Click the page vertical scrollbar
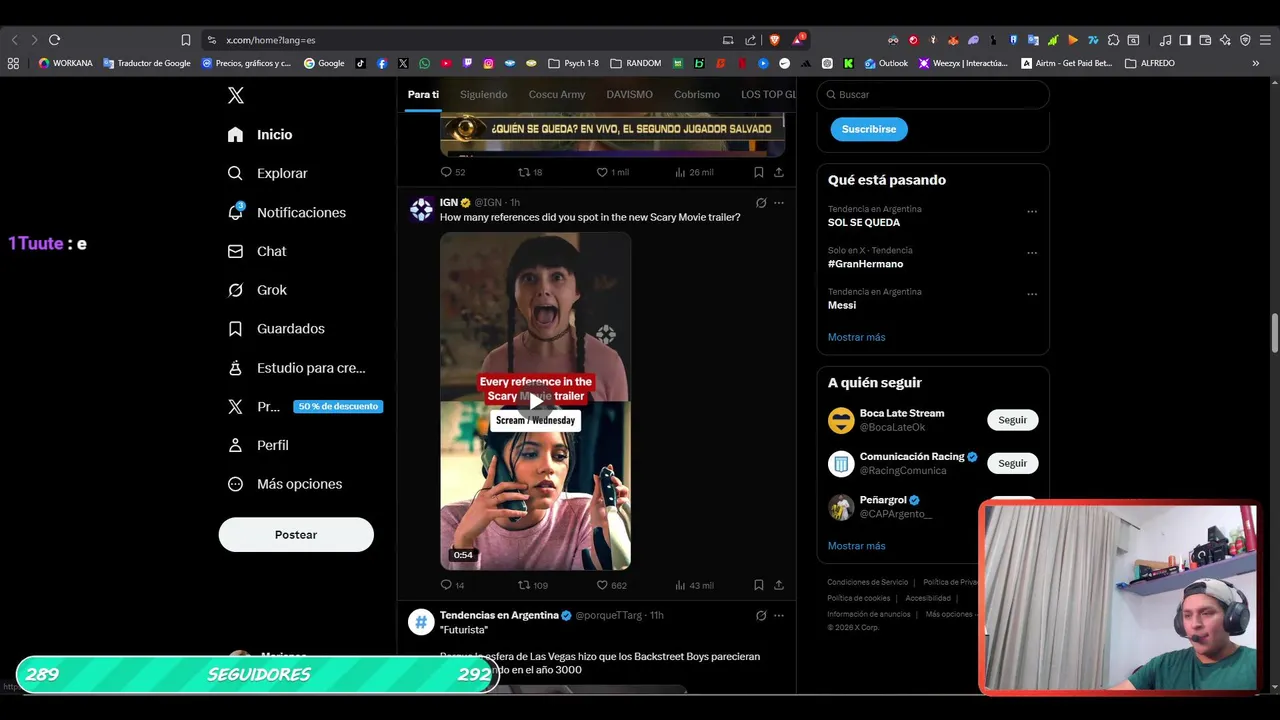The image size is (1280, 720). pos(1274,332)
